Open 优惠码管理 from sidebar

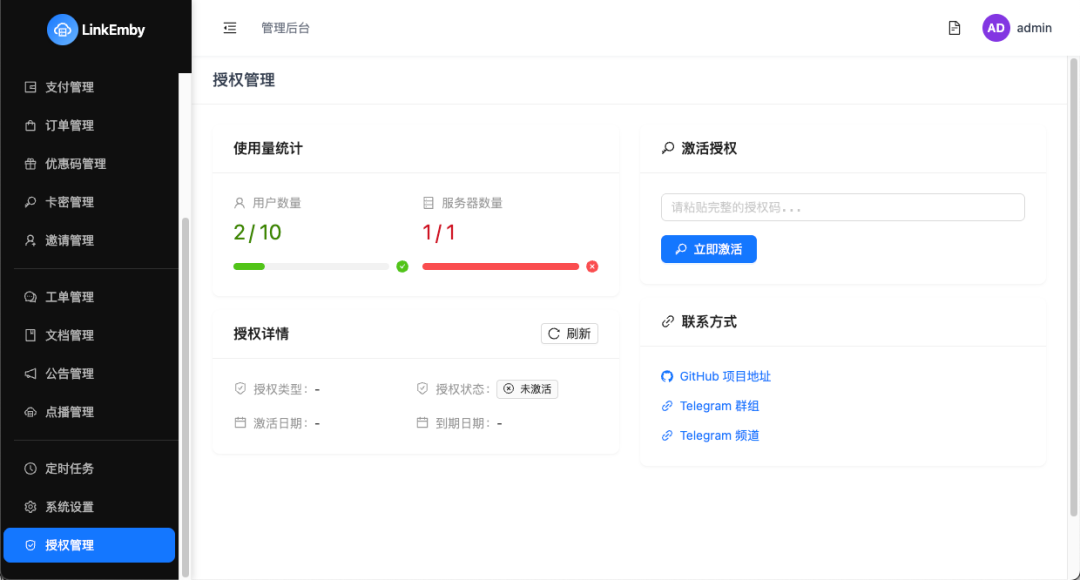[76, 164]
